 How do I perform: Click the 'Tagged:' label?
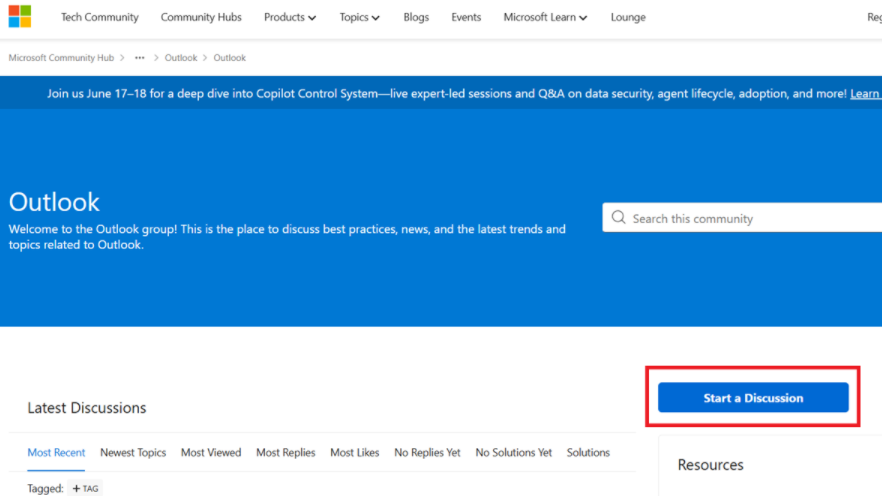coord(45,488)
